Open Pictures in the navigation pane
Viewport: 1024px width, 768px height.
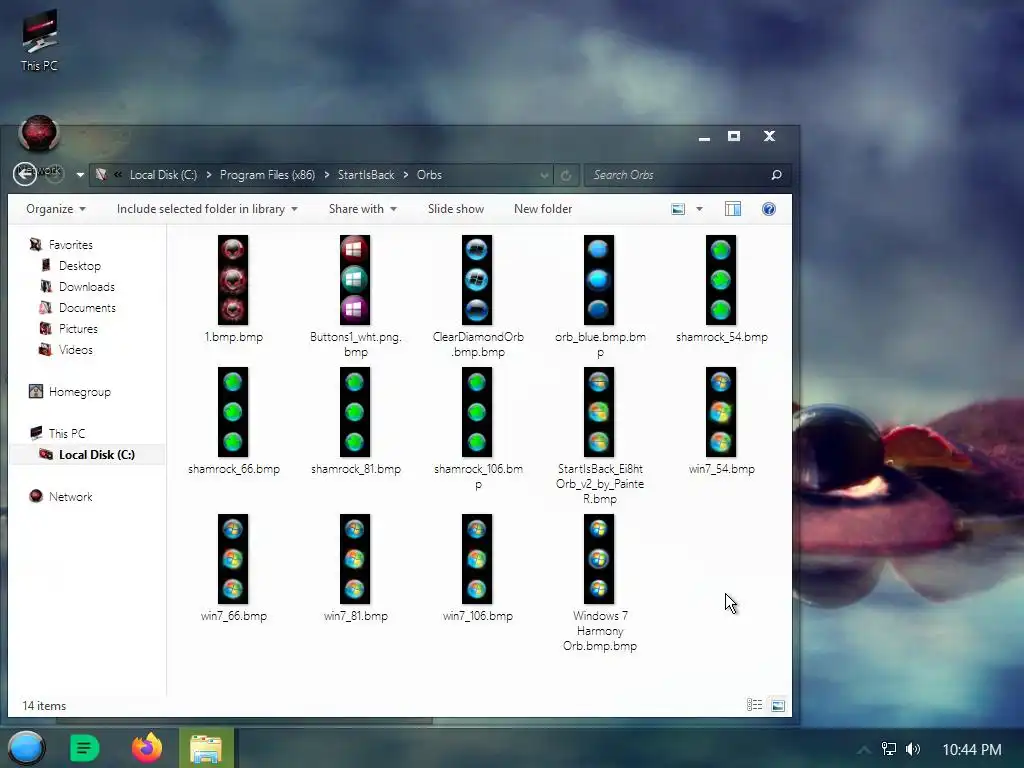point(78,328)
